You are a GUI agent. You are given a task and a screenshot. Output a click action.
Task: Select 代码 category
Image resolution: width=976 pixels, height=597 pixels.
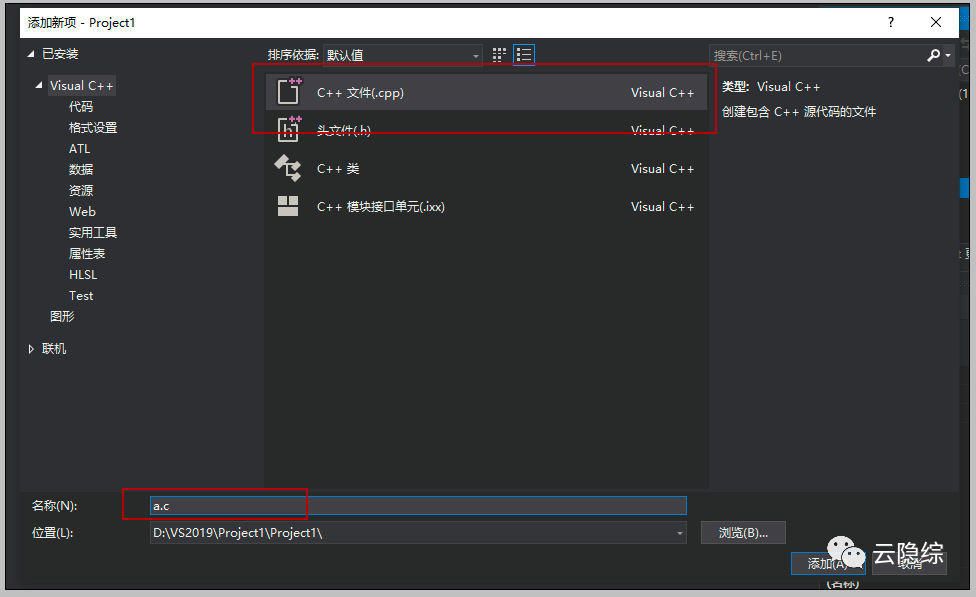(x=81, y=106)
